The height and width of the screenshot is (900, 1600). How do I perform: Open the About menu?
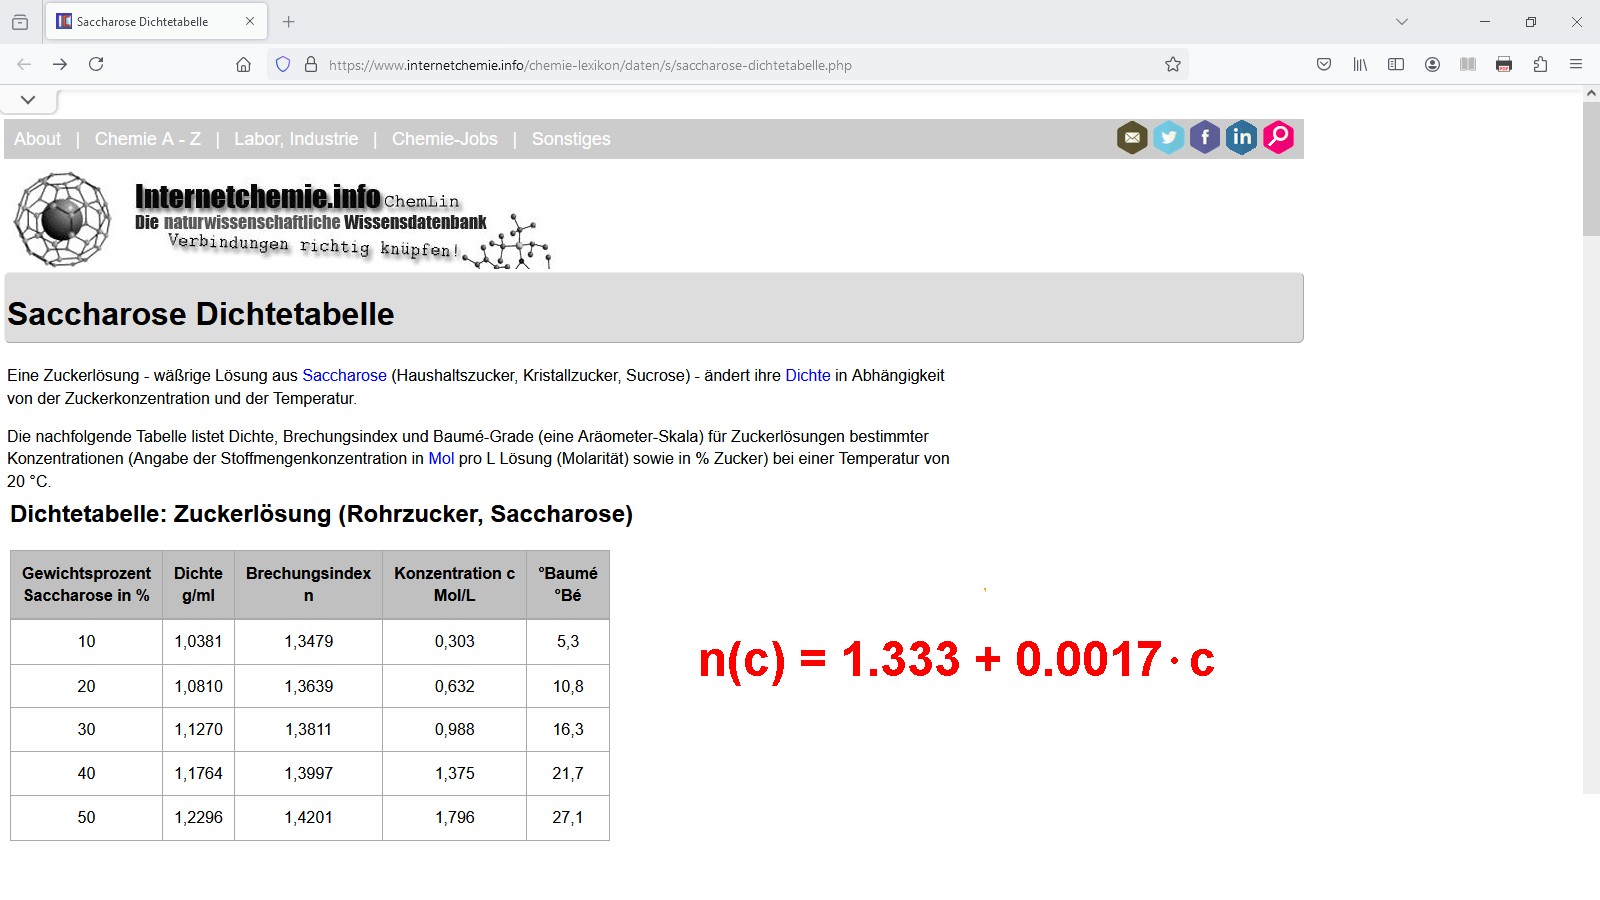pyautogui.click(x=37, y=139)
